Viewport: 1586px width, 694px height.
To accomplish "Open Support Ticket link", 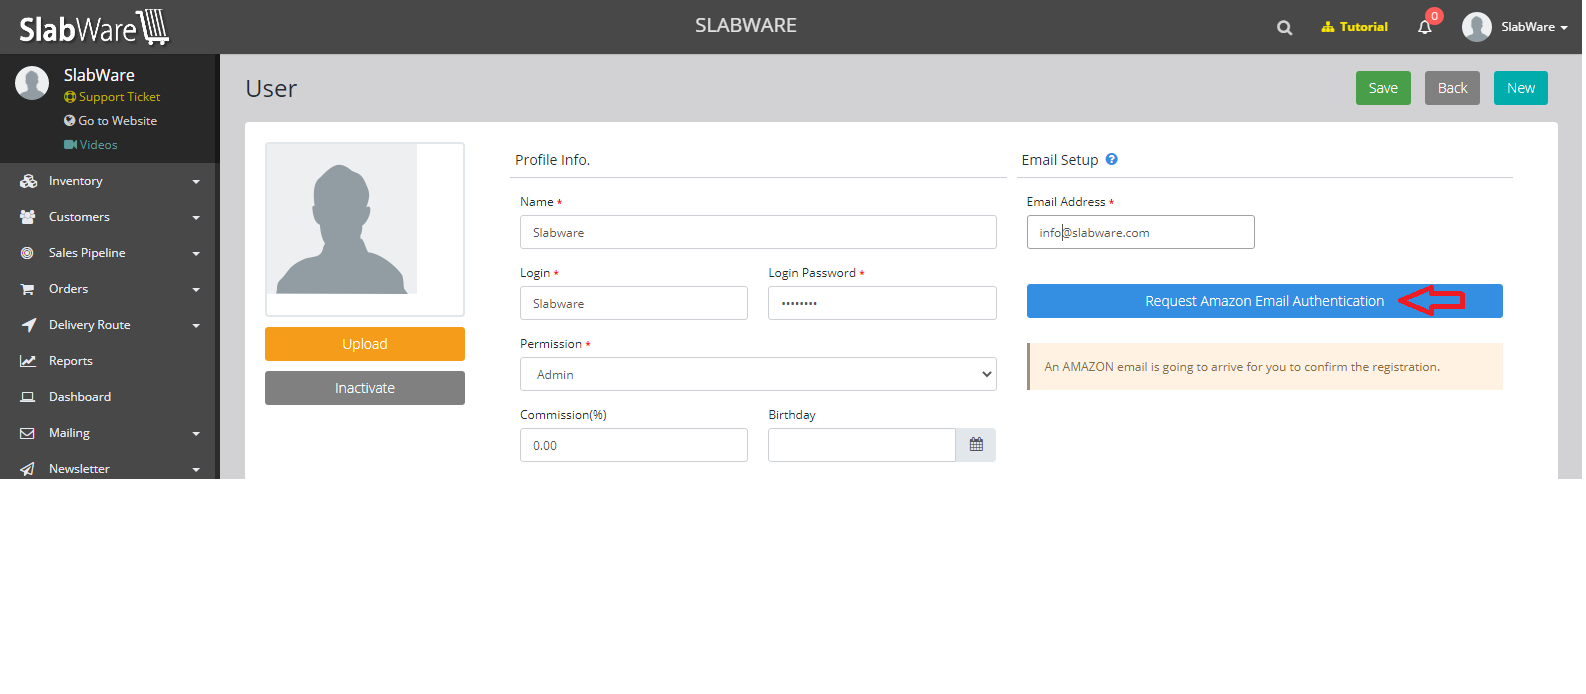I will click(112, 97).
